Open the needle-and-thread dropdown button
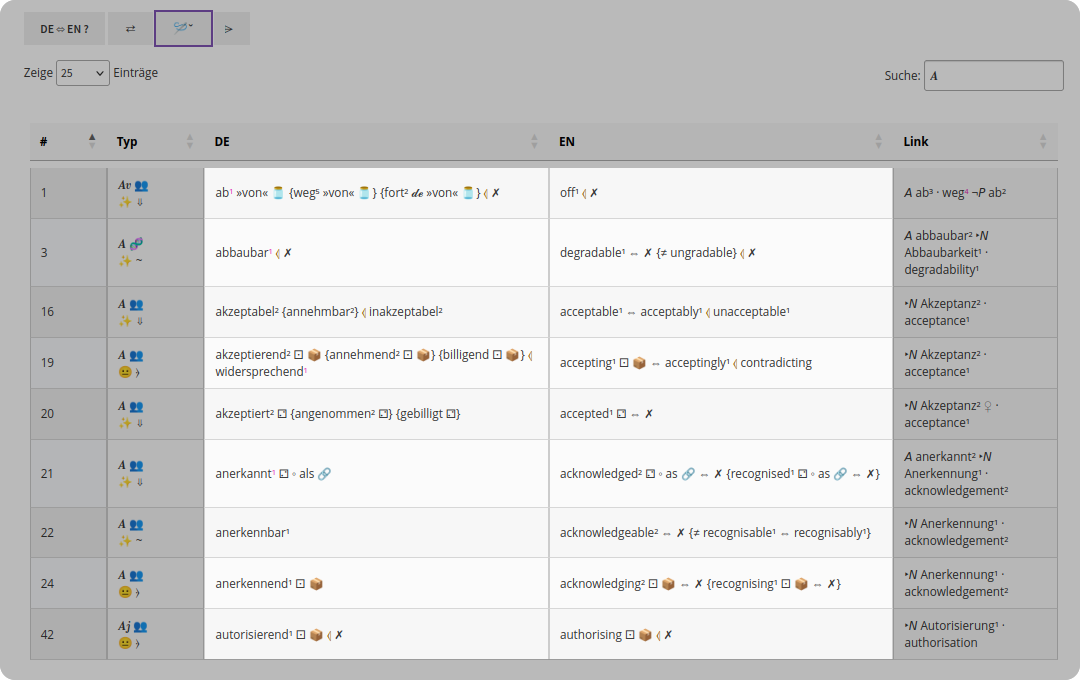The image size is (1080, 680). (x=183, y=28)
